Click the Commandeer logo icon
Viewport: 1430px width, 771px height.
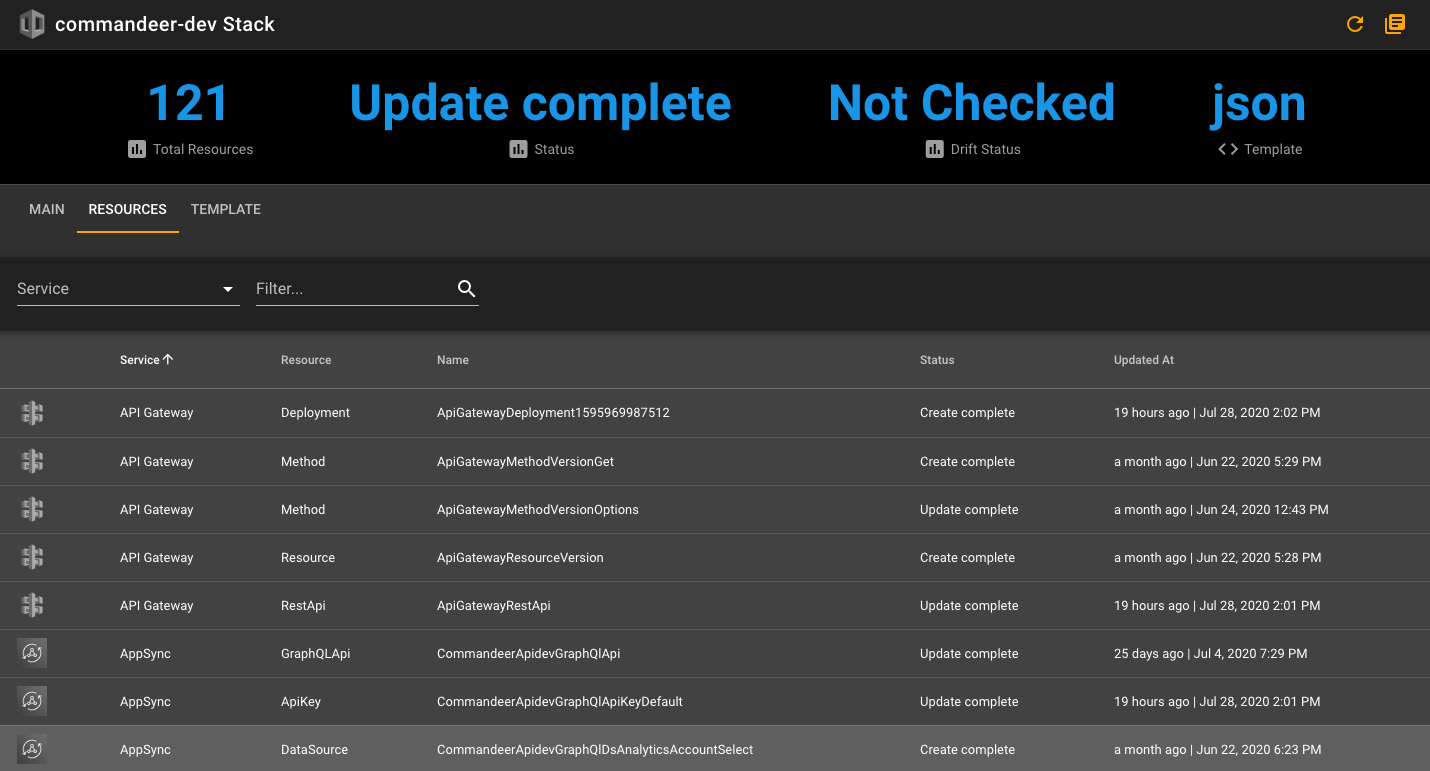(32, 24)
